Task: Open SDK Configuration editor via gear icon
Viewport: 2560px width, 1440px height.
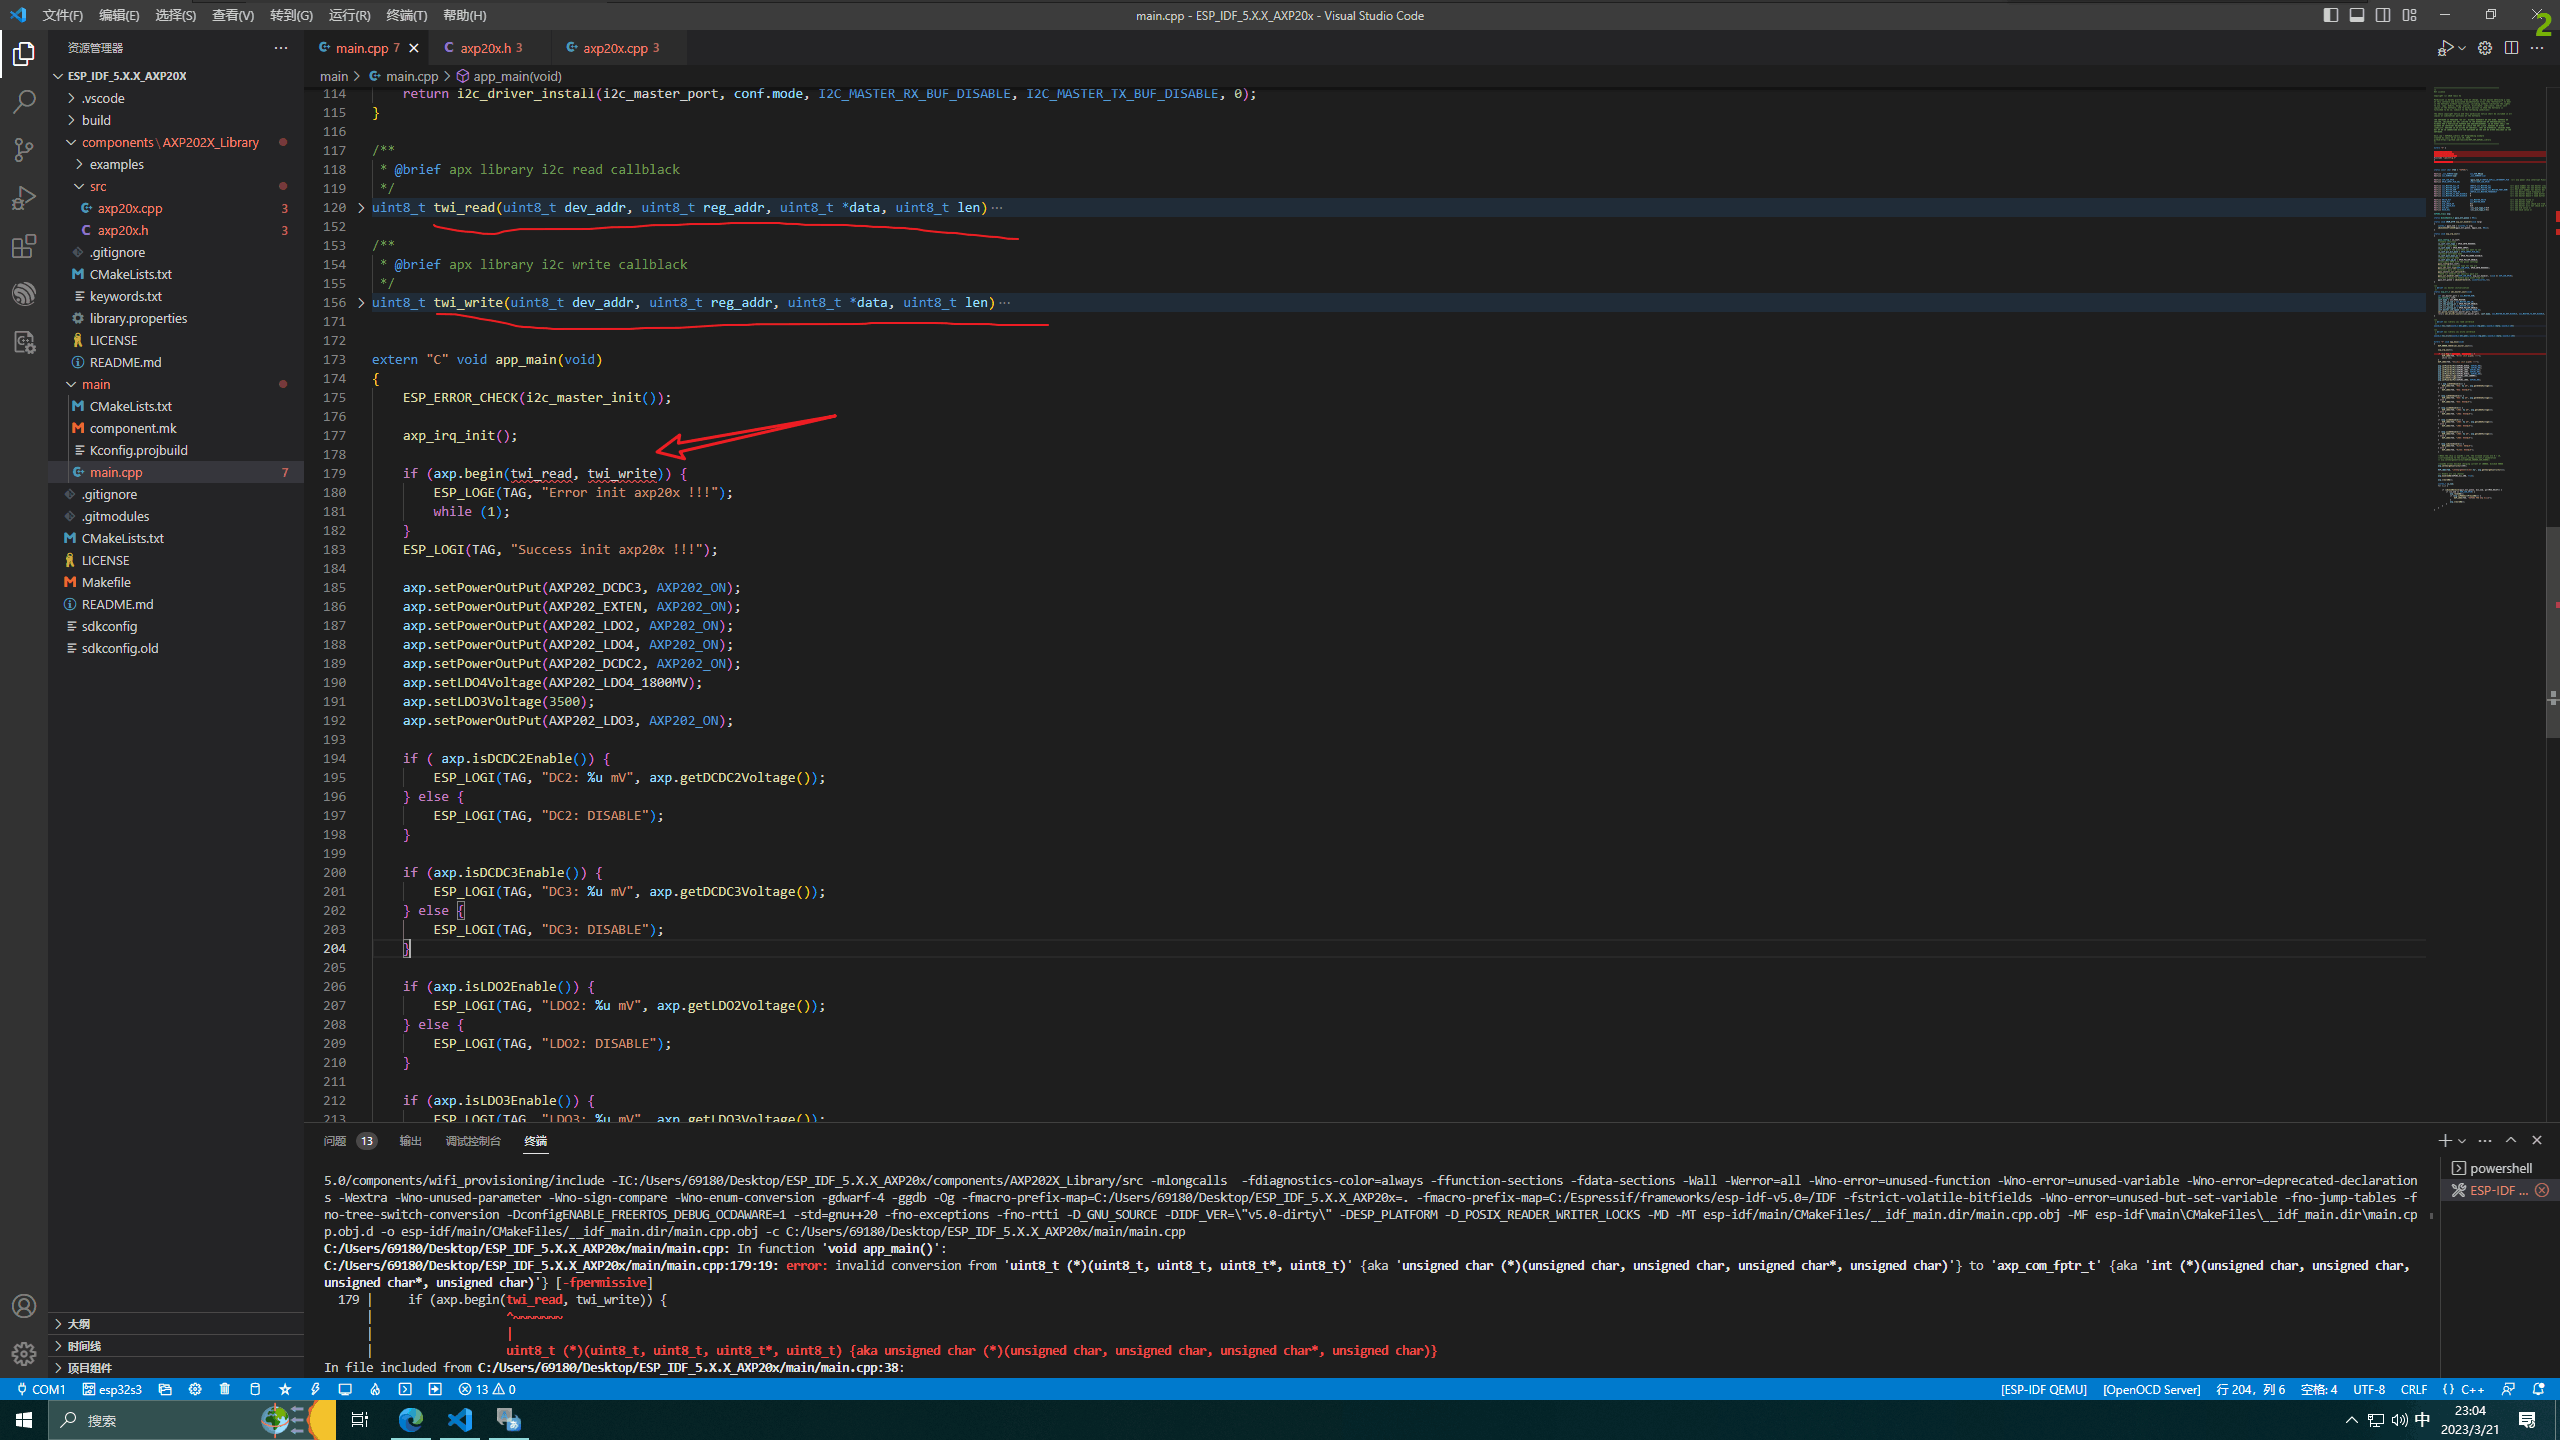Action: click(196, 1389)
